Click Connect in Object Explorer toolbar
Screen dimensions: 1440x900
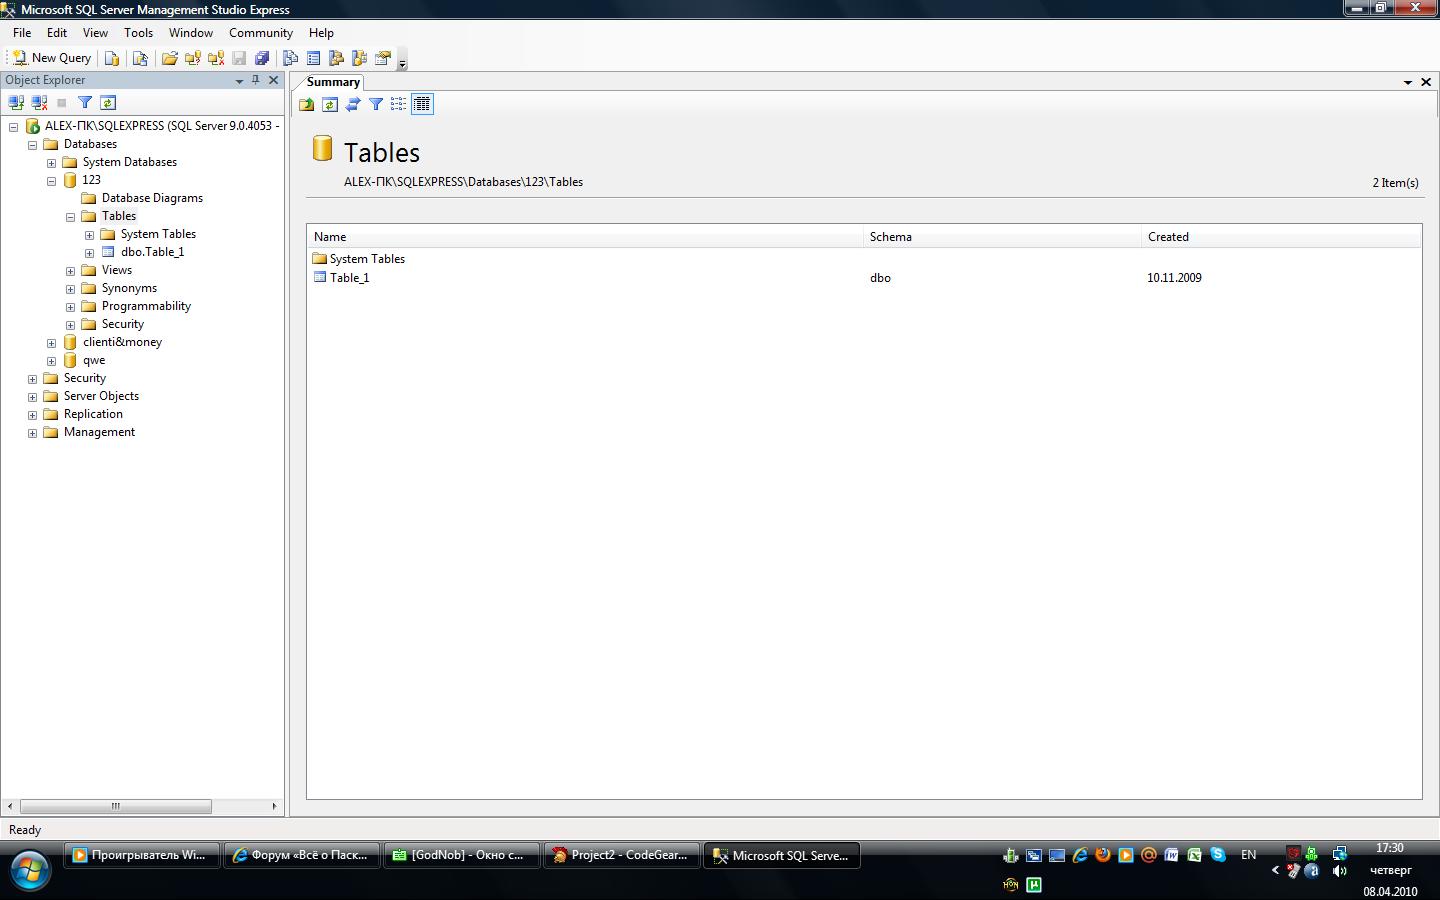[16, 102]
